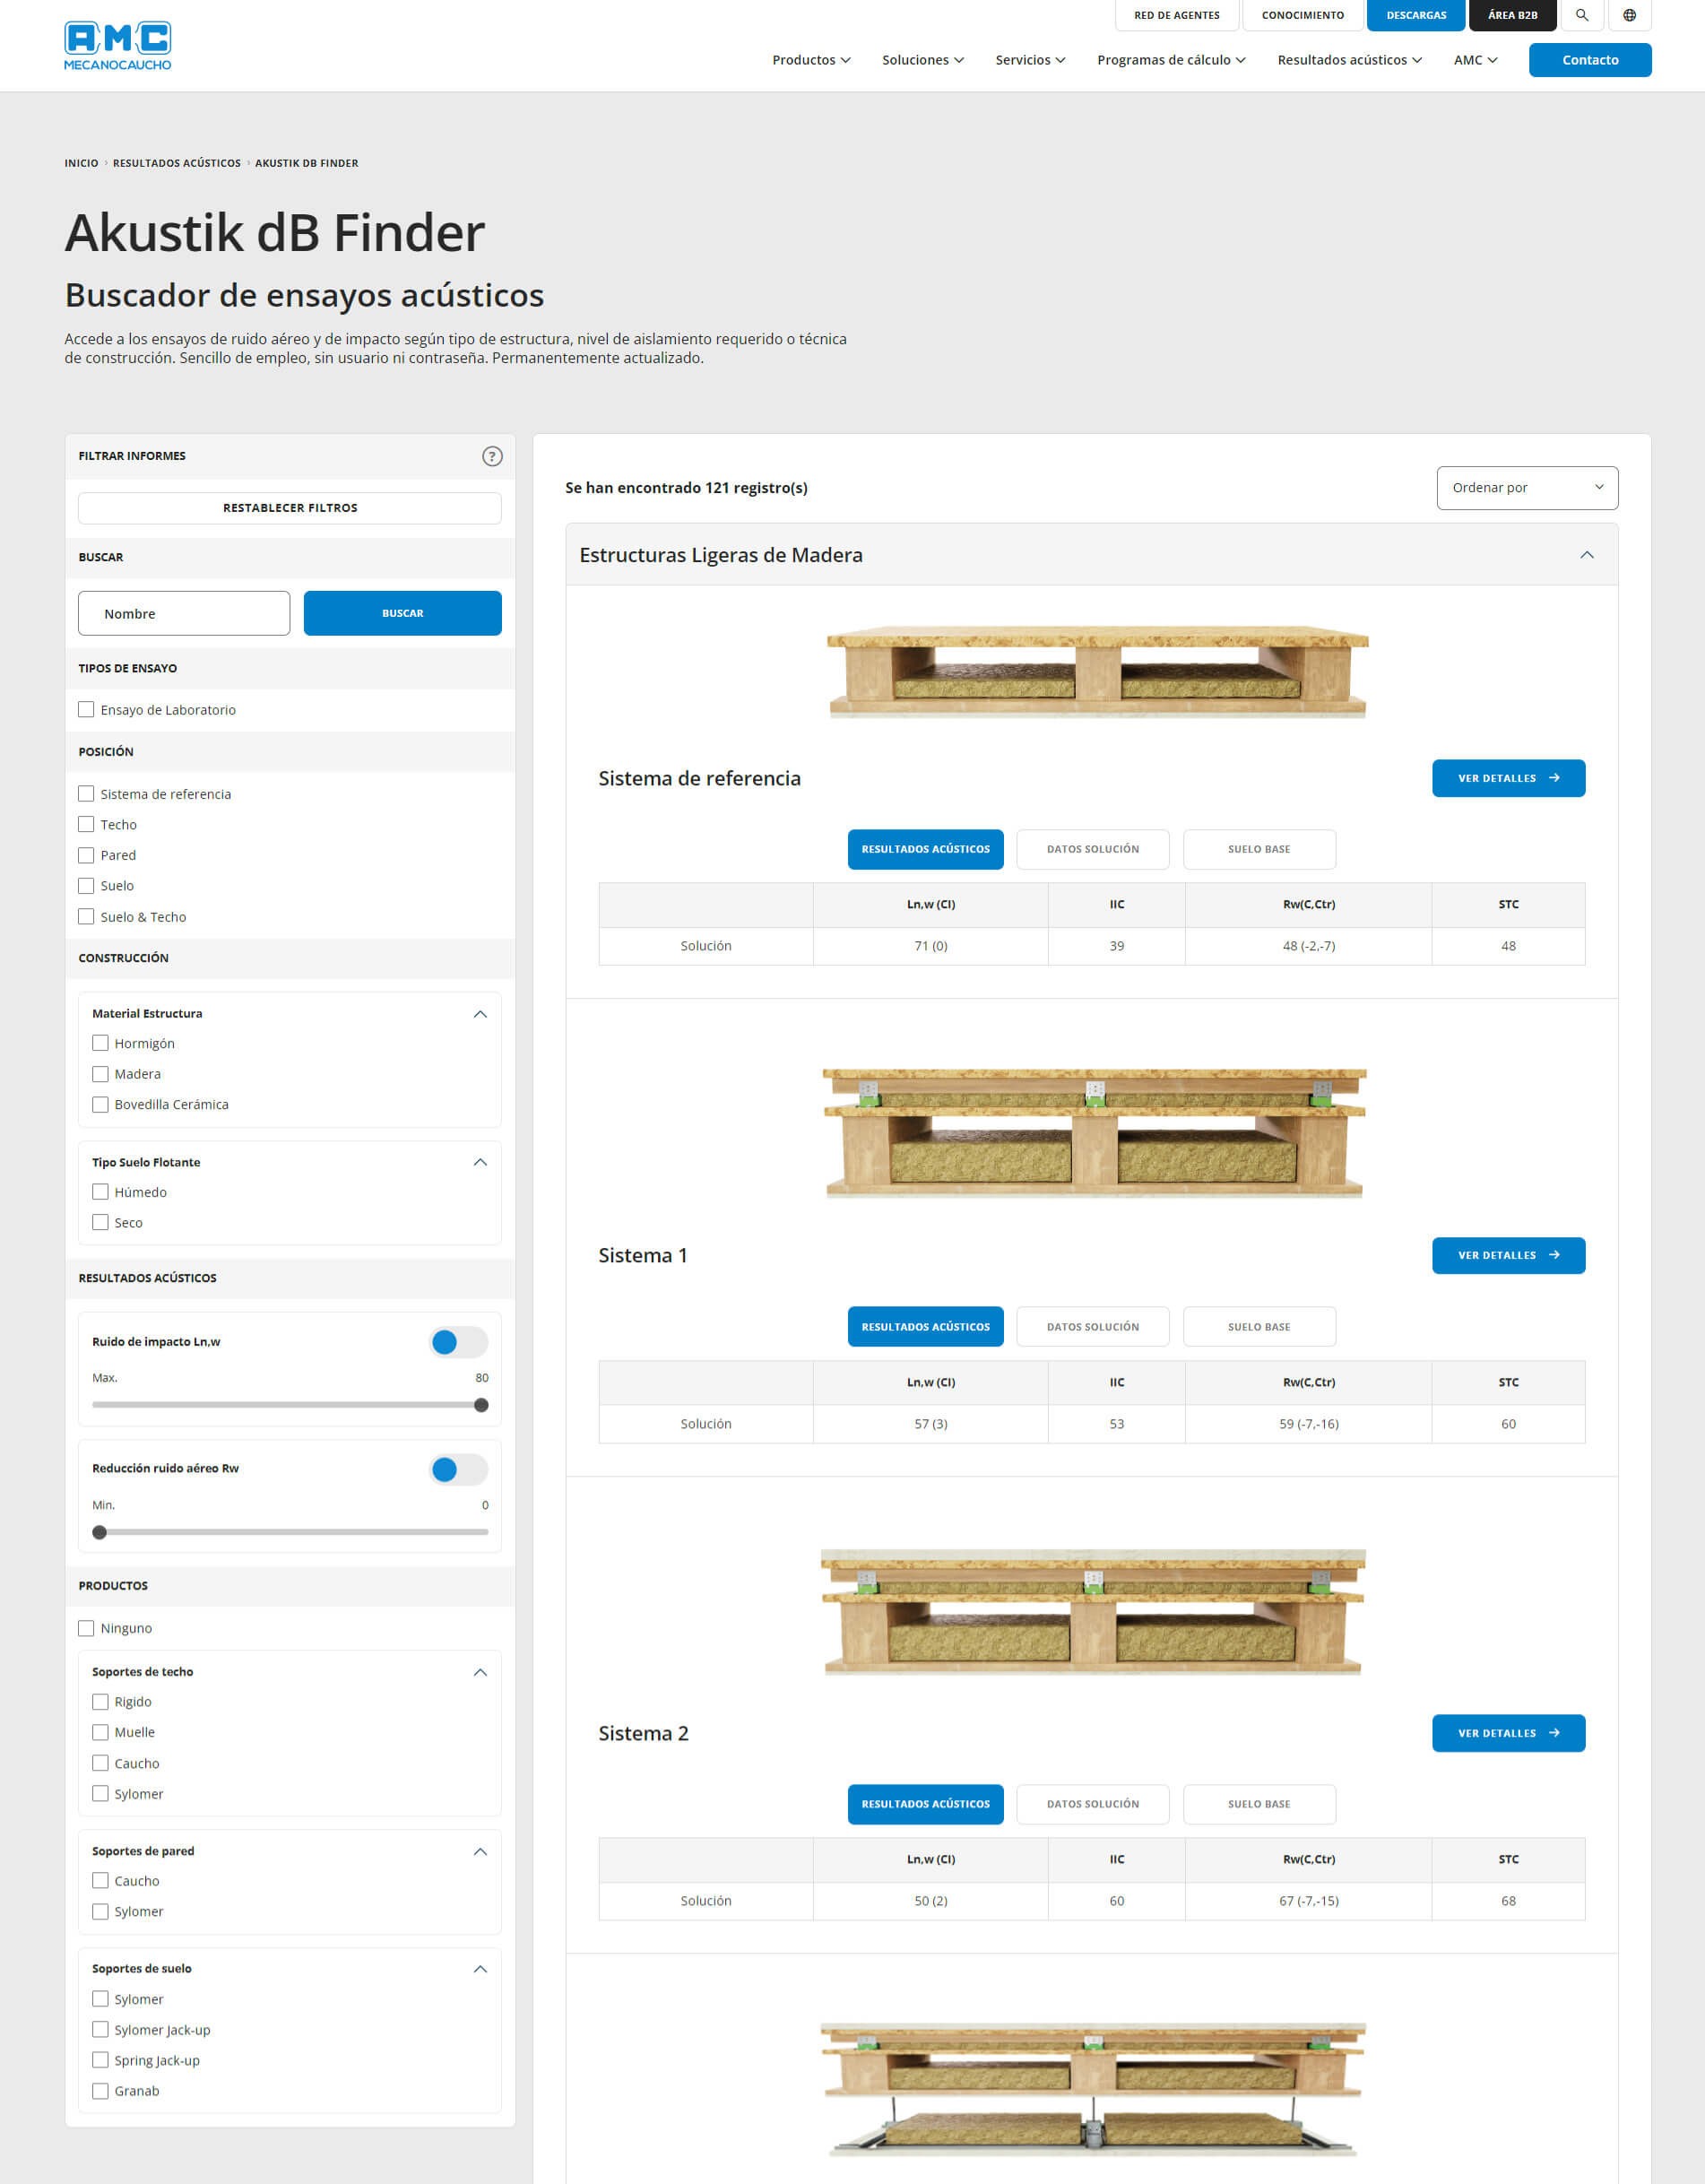This screenshot has width=1705, height=2184.
Task: Open the Descargas link
Action: (x=1416, y=15)
